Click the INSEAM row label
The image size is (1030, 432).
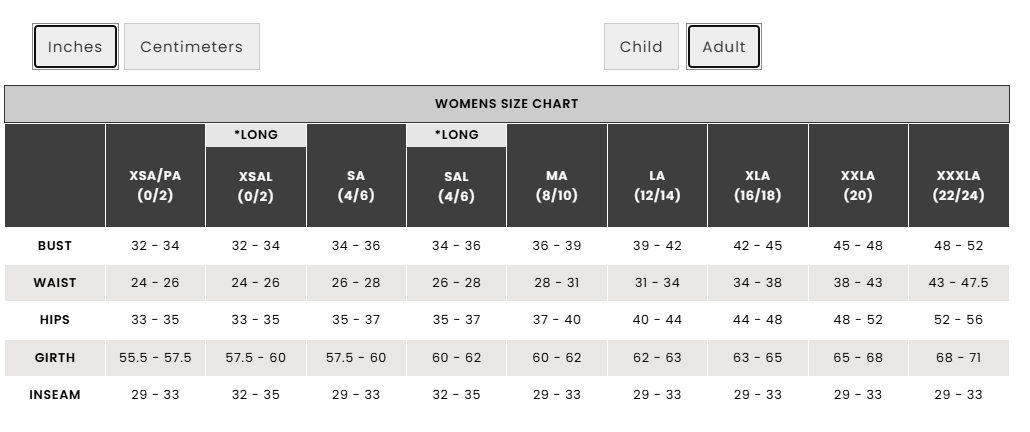(x=55, y=395)
